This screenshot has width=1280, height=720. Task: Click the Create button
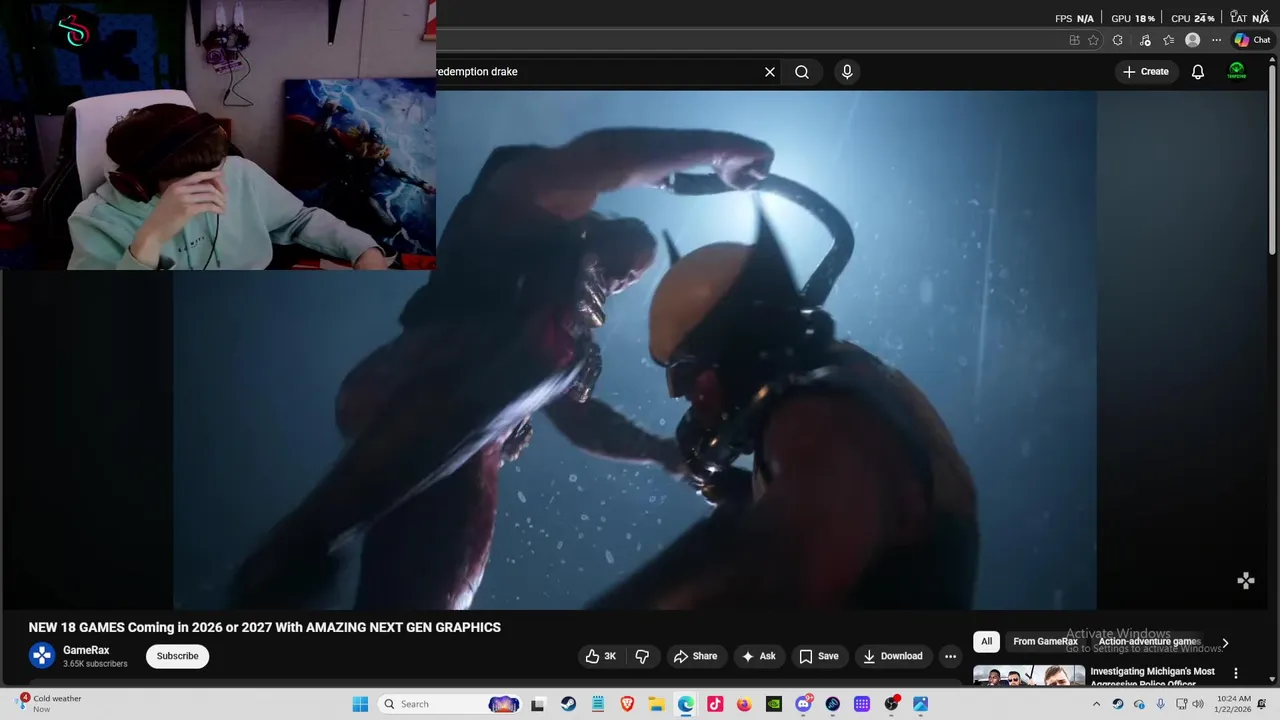[1146, 72]
